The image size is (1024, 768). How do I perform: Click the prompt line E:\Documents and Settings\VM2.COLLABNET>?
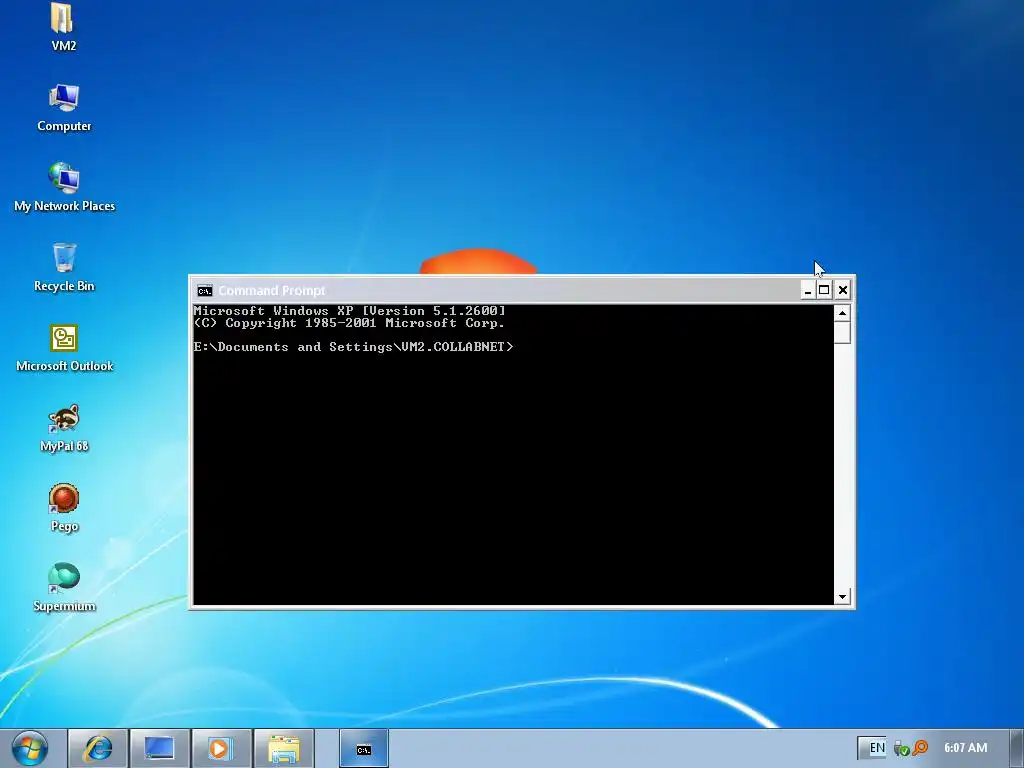point(353,347)
